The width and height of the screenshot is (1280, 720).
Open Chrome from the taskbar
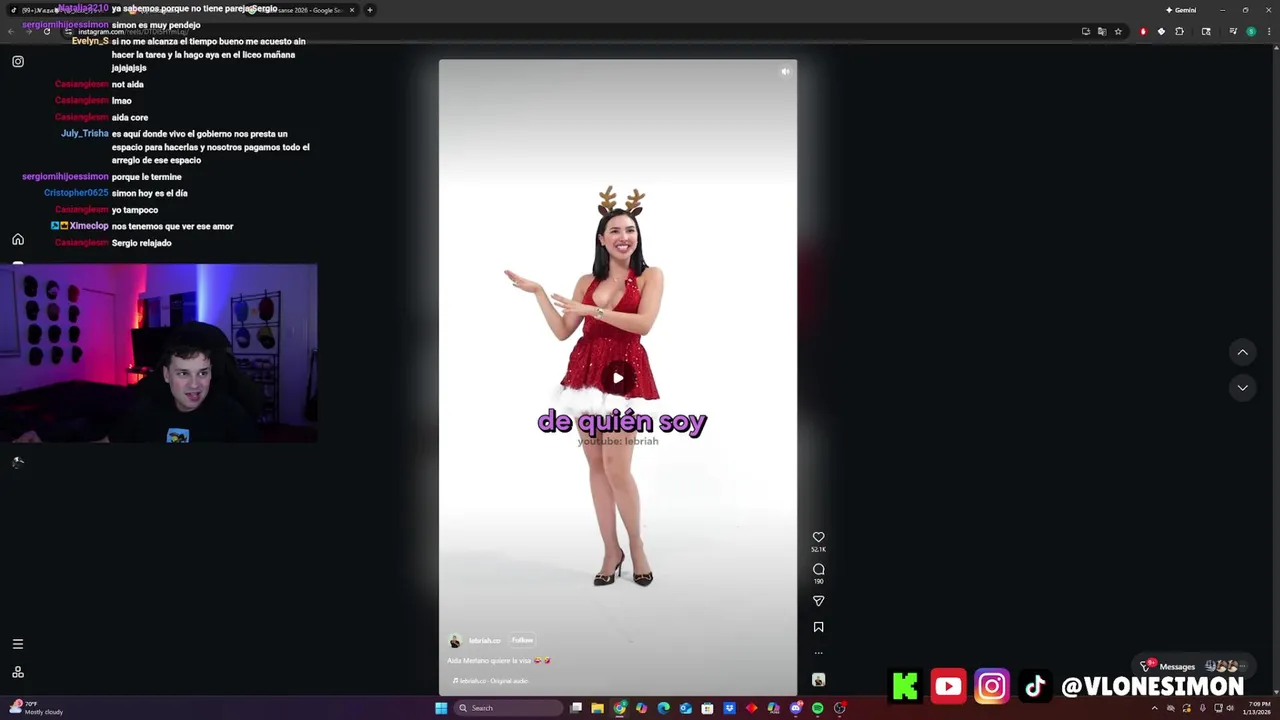click(x=620, y=708)
